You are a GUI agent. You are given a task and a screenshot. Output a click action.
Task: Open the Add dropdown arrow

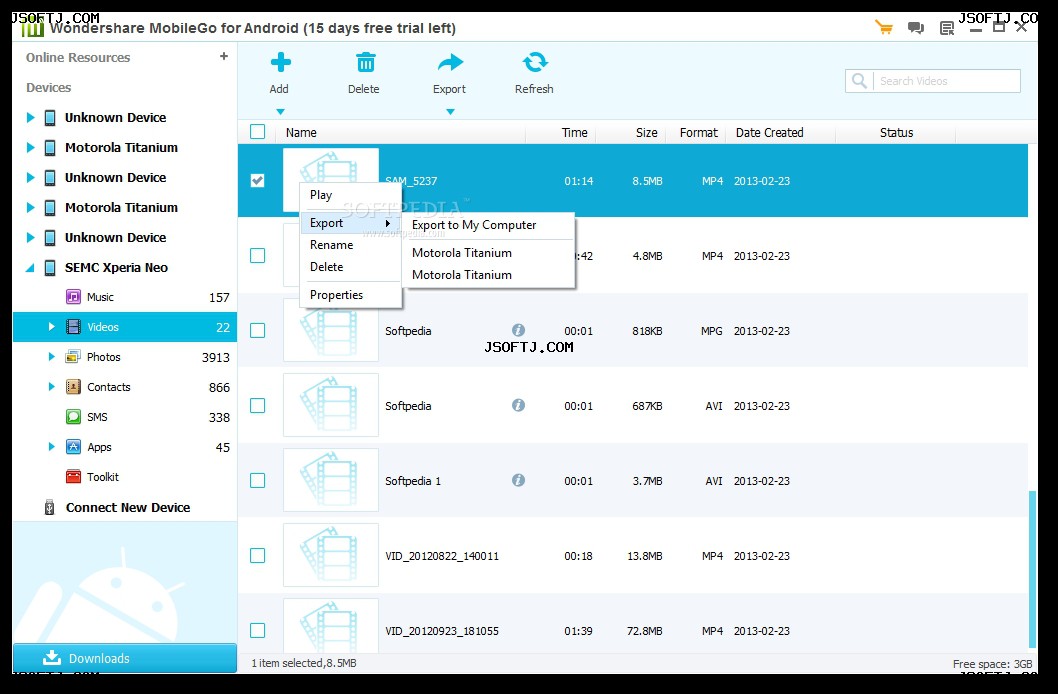[x=281, y=112]
